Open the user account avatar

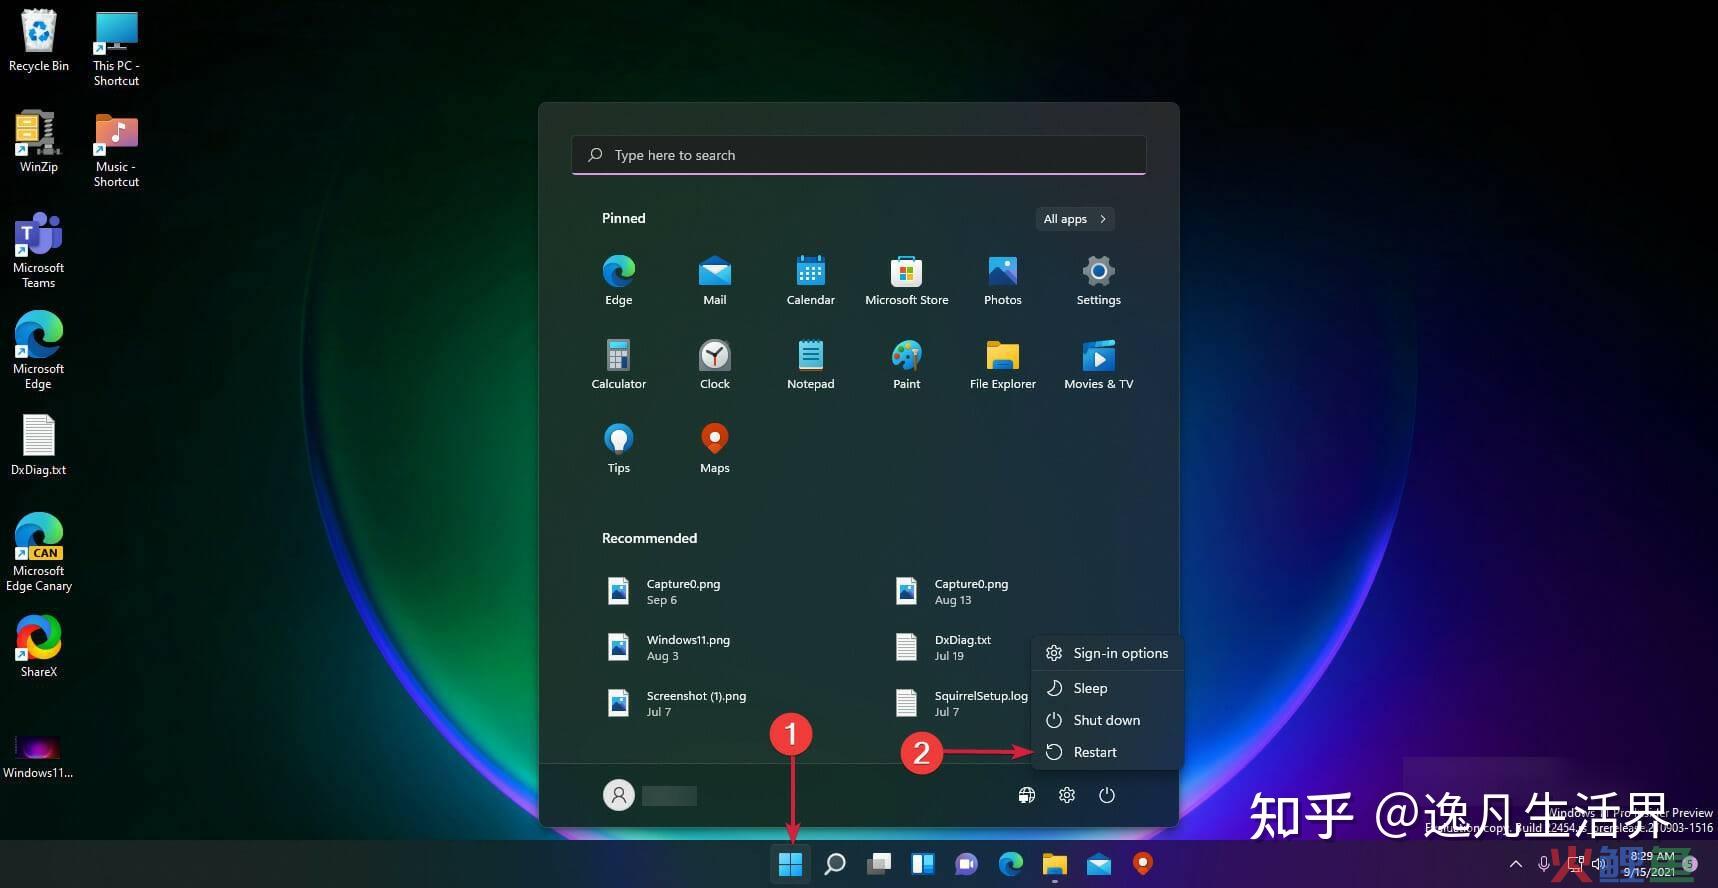(x=618, y=795)
